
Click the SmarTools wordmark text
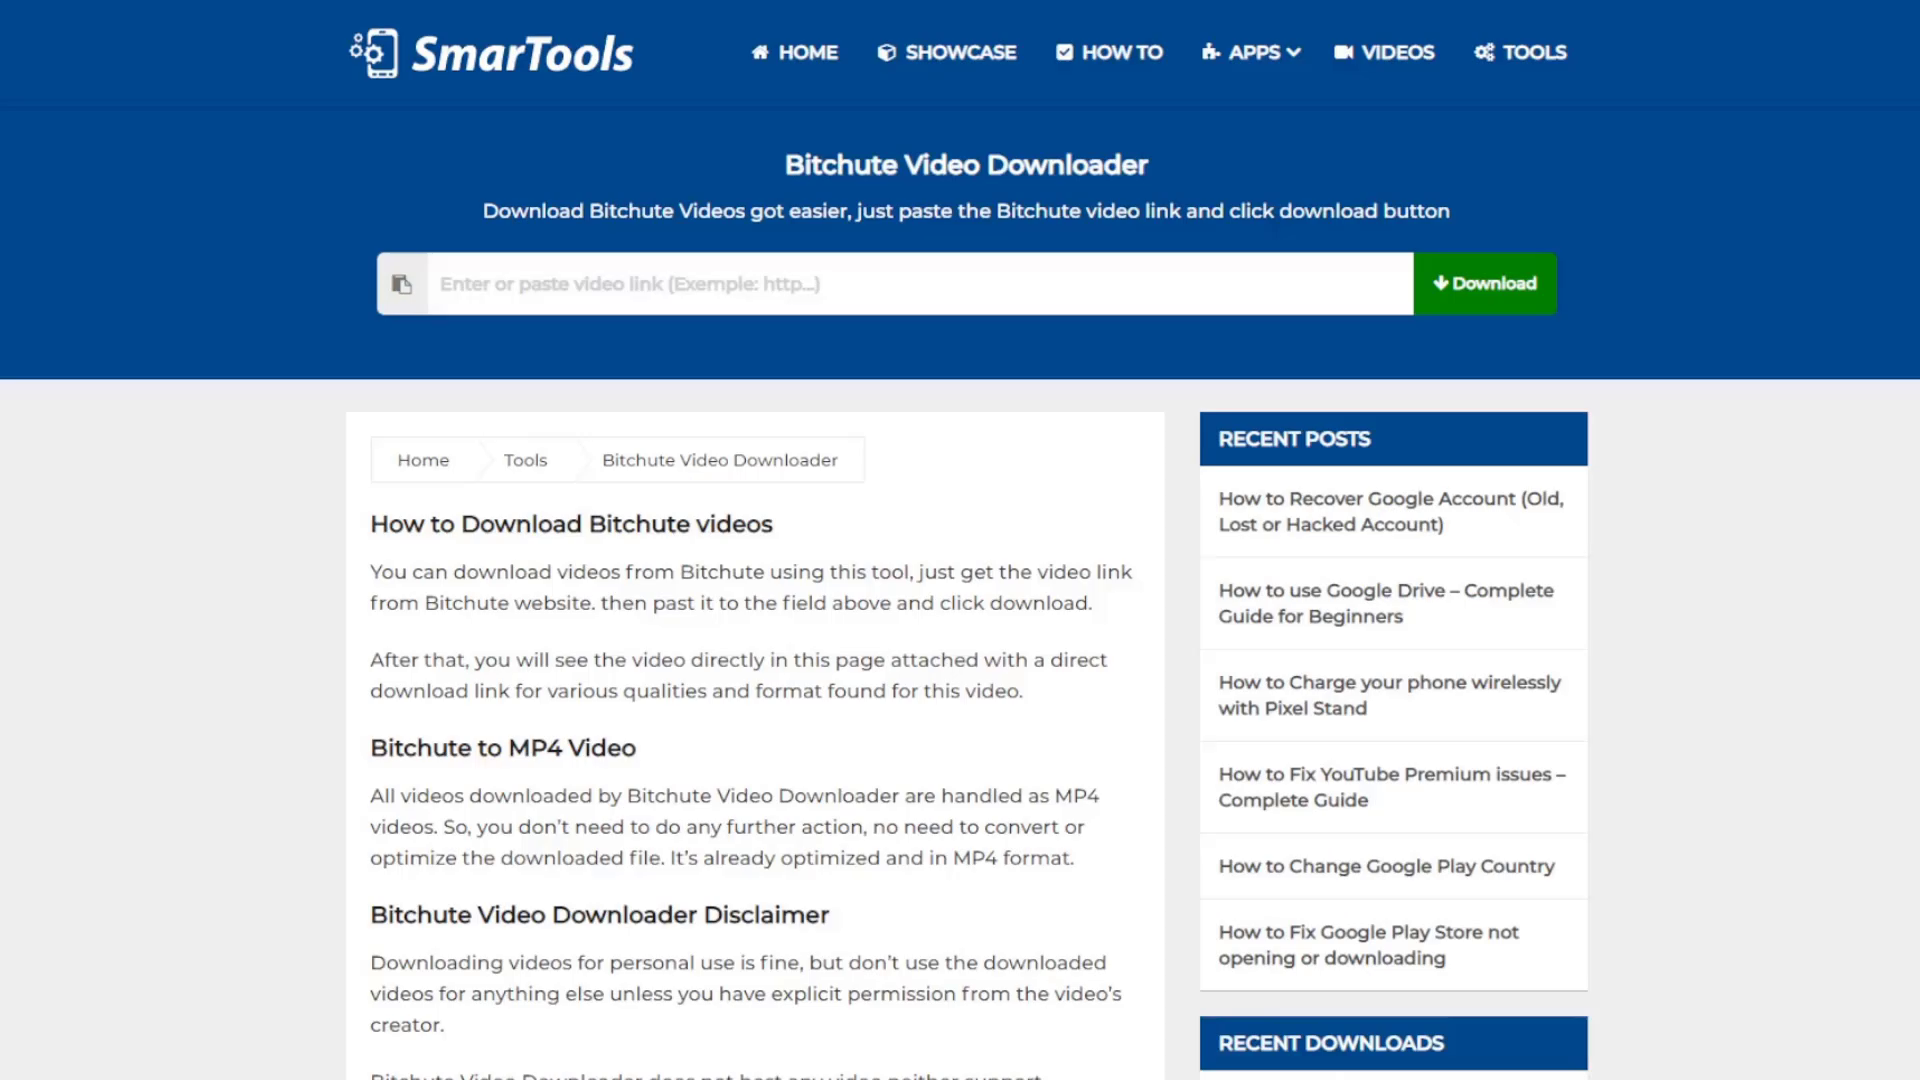(x=523, y=54)
